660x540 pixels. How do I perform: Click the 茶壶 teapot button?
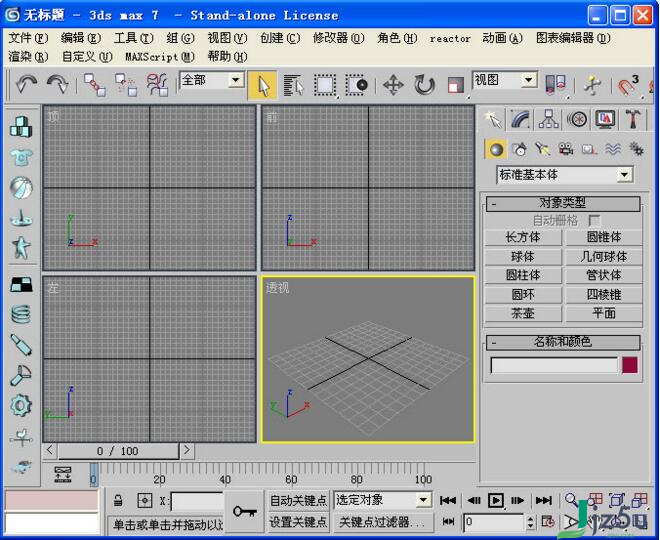coord(523,313)
